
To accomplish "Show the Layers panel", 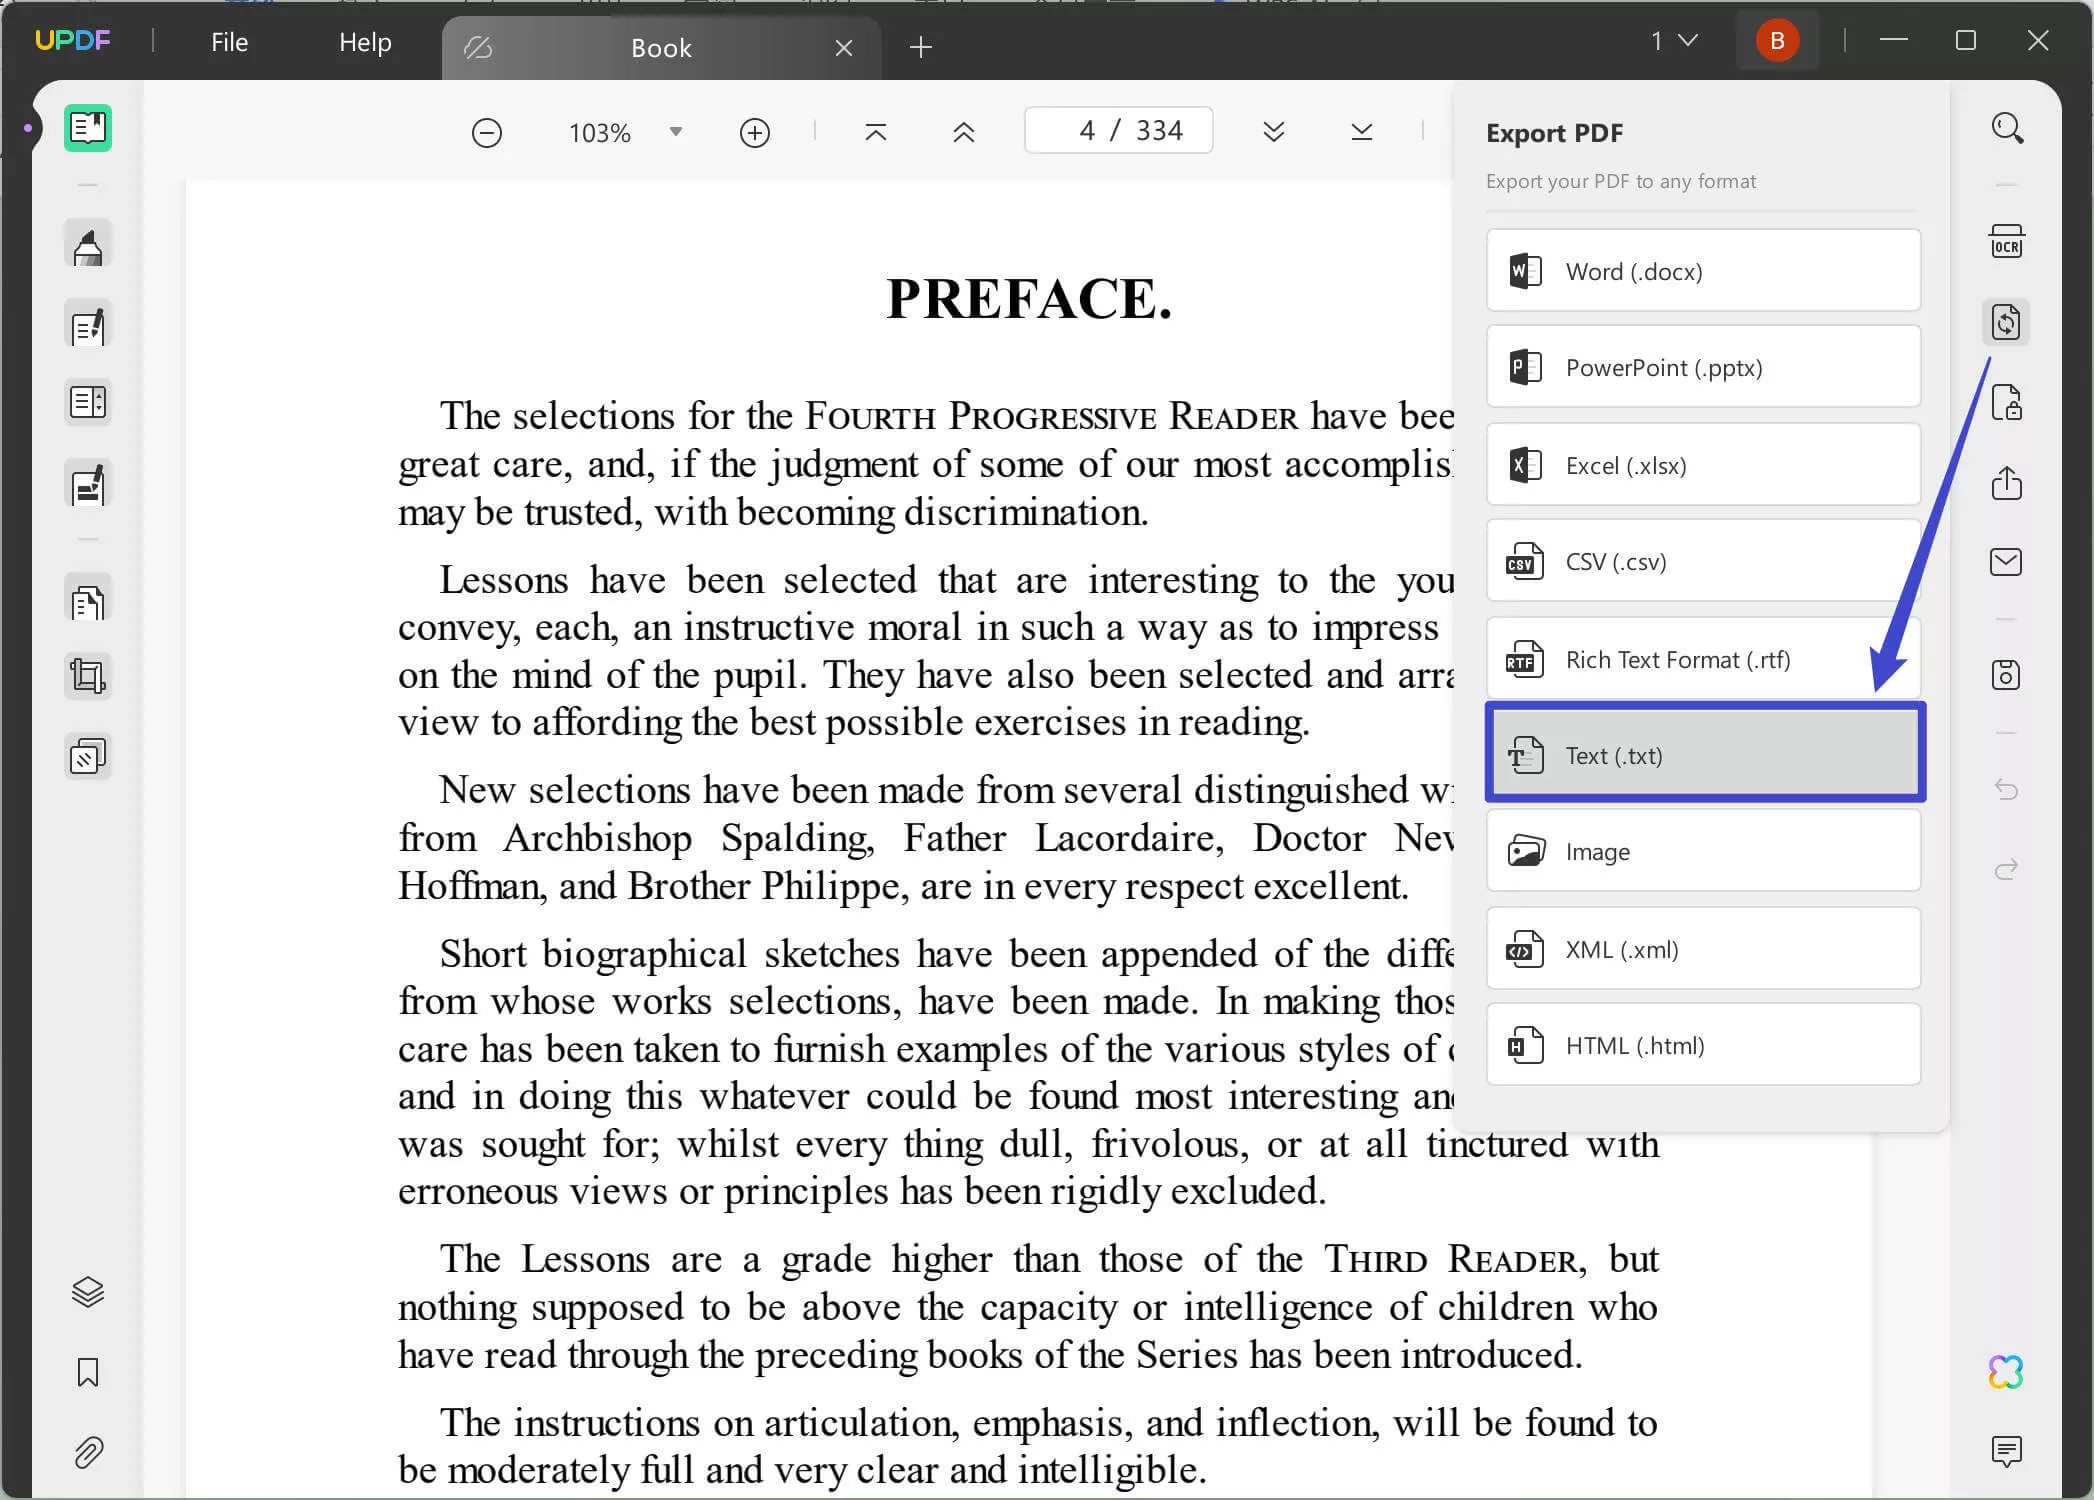I will [88, 1292].
